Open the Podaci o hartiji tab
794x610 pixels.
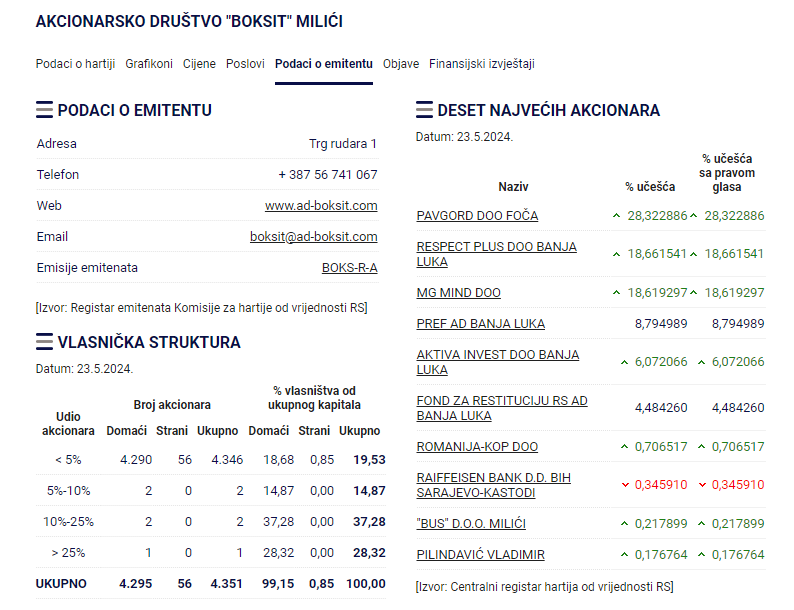[x=75, y=64]
